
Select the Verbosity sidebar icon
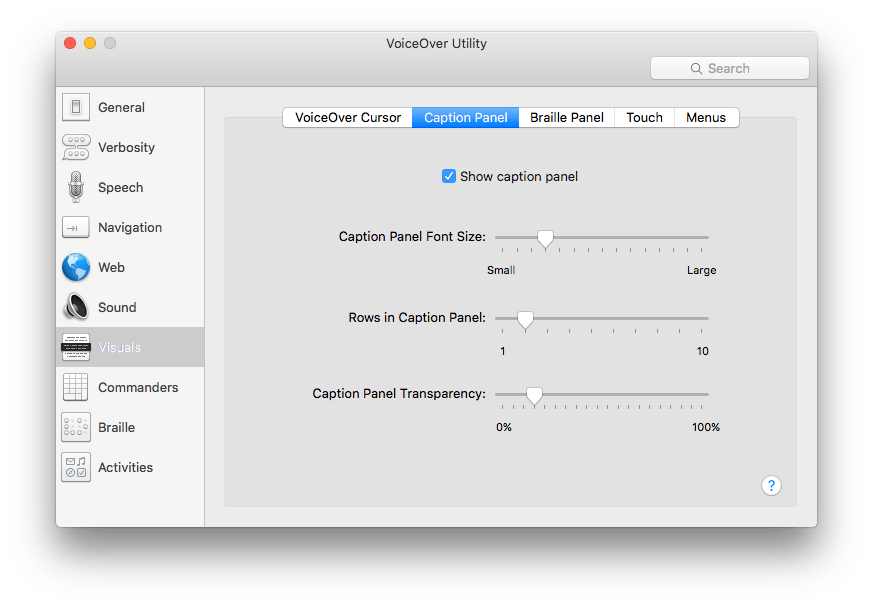point(126,147)
